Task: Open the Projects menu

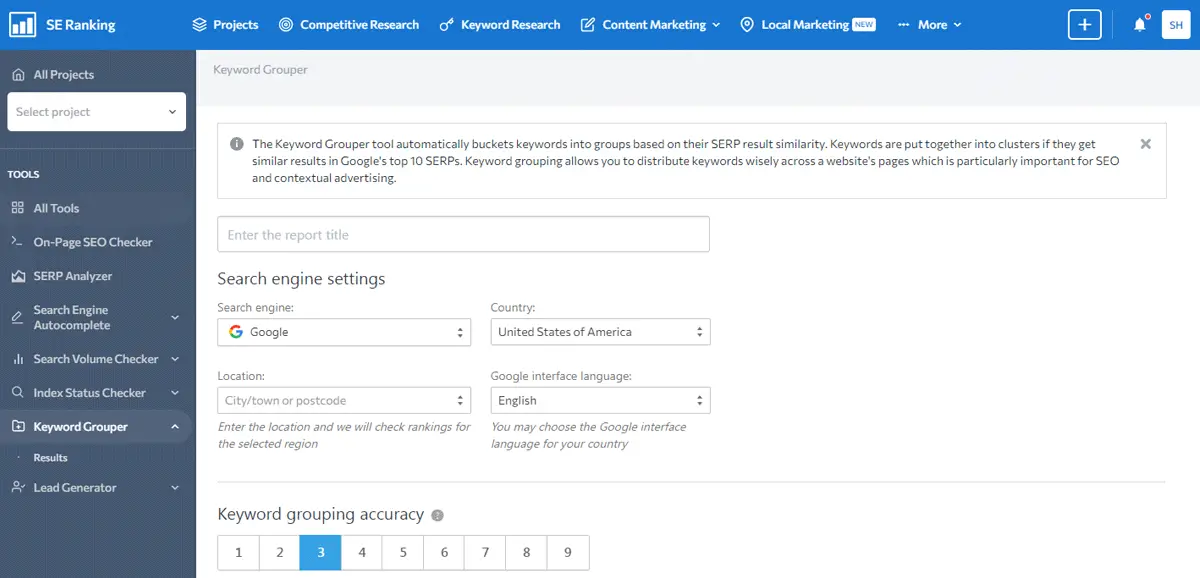Action: [x=225, y=25]
